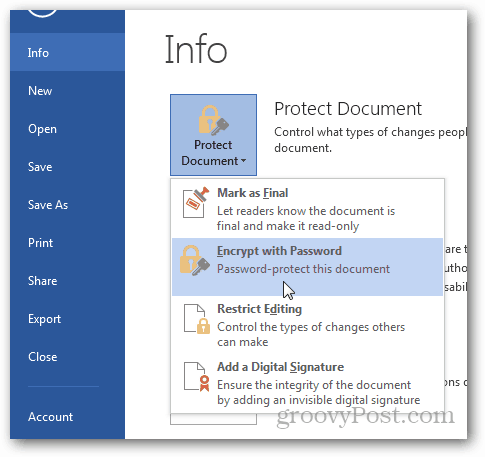Click 'Ensure the integrity of the document' text
This screenshot has height=457, width=485.
pos(314,385)
